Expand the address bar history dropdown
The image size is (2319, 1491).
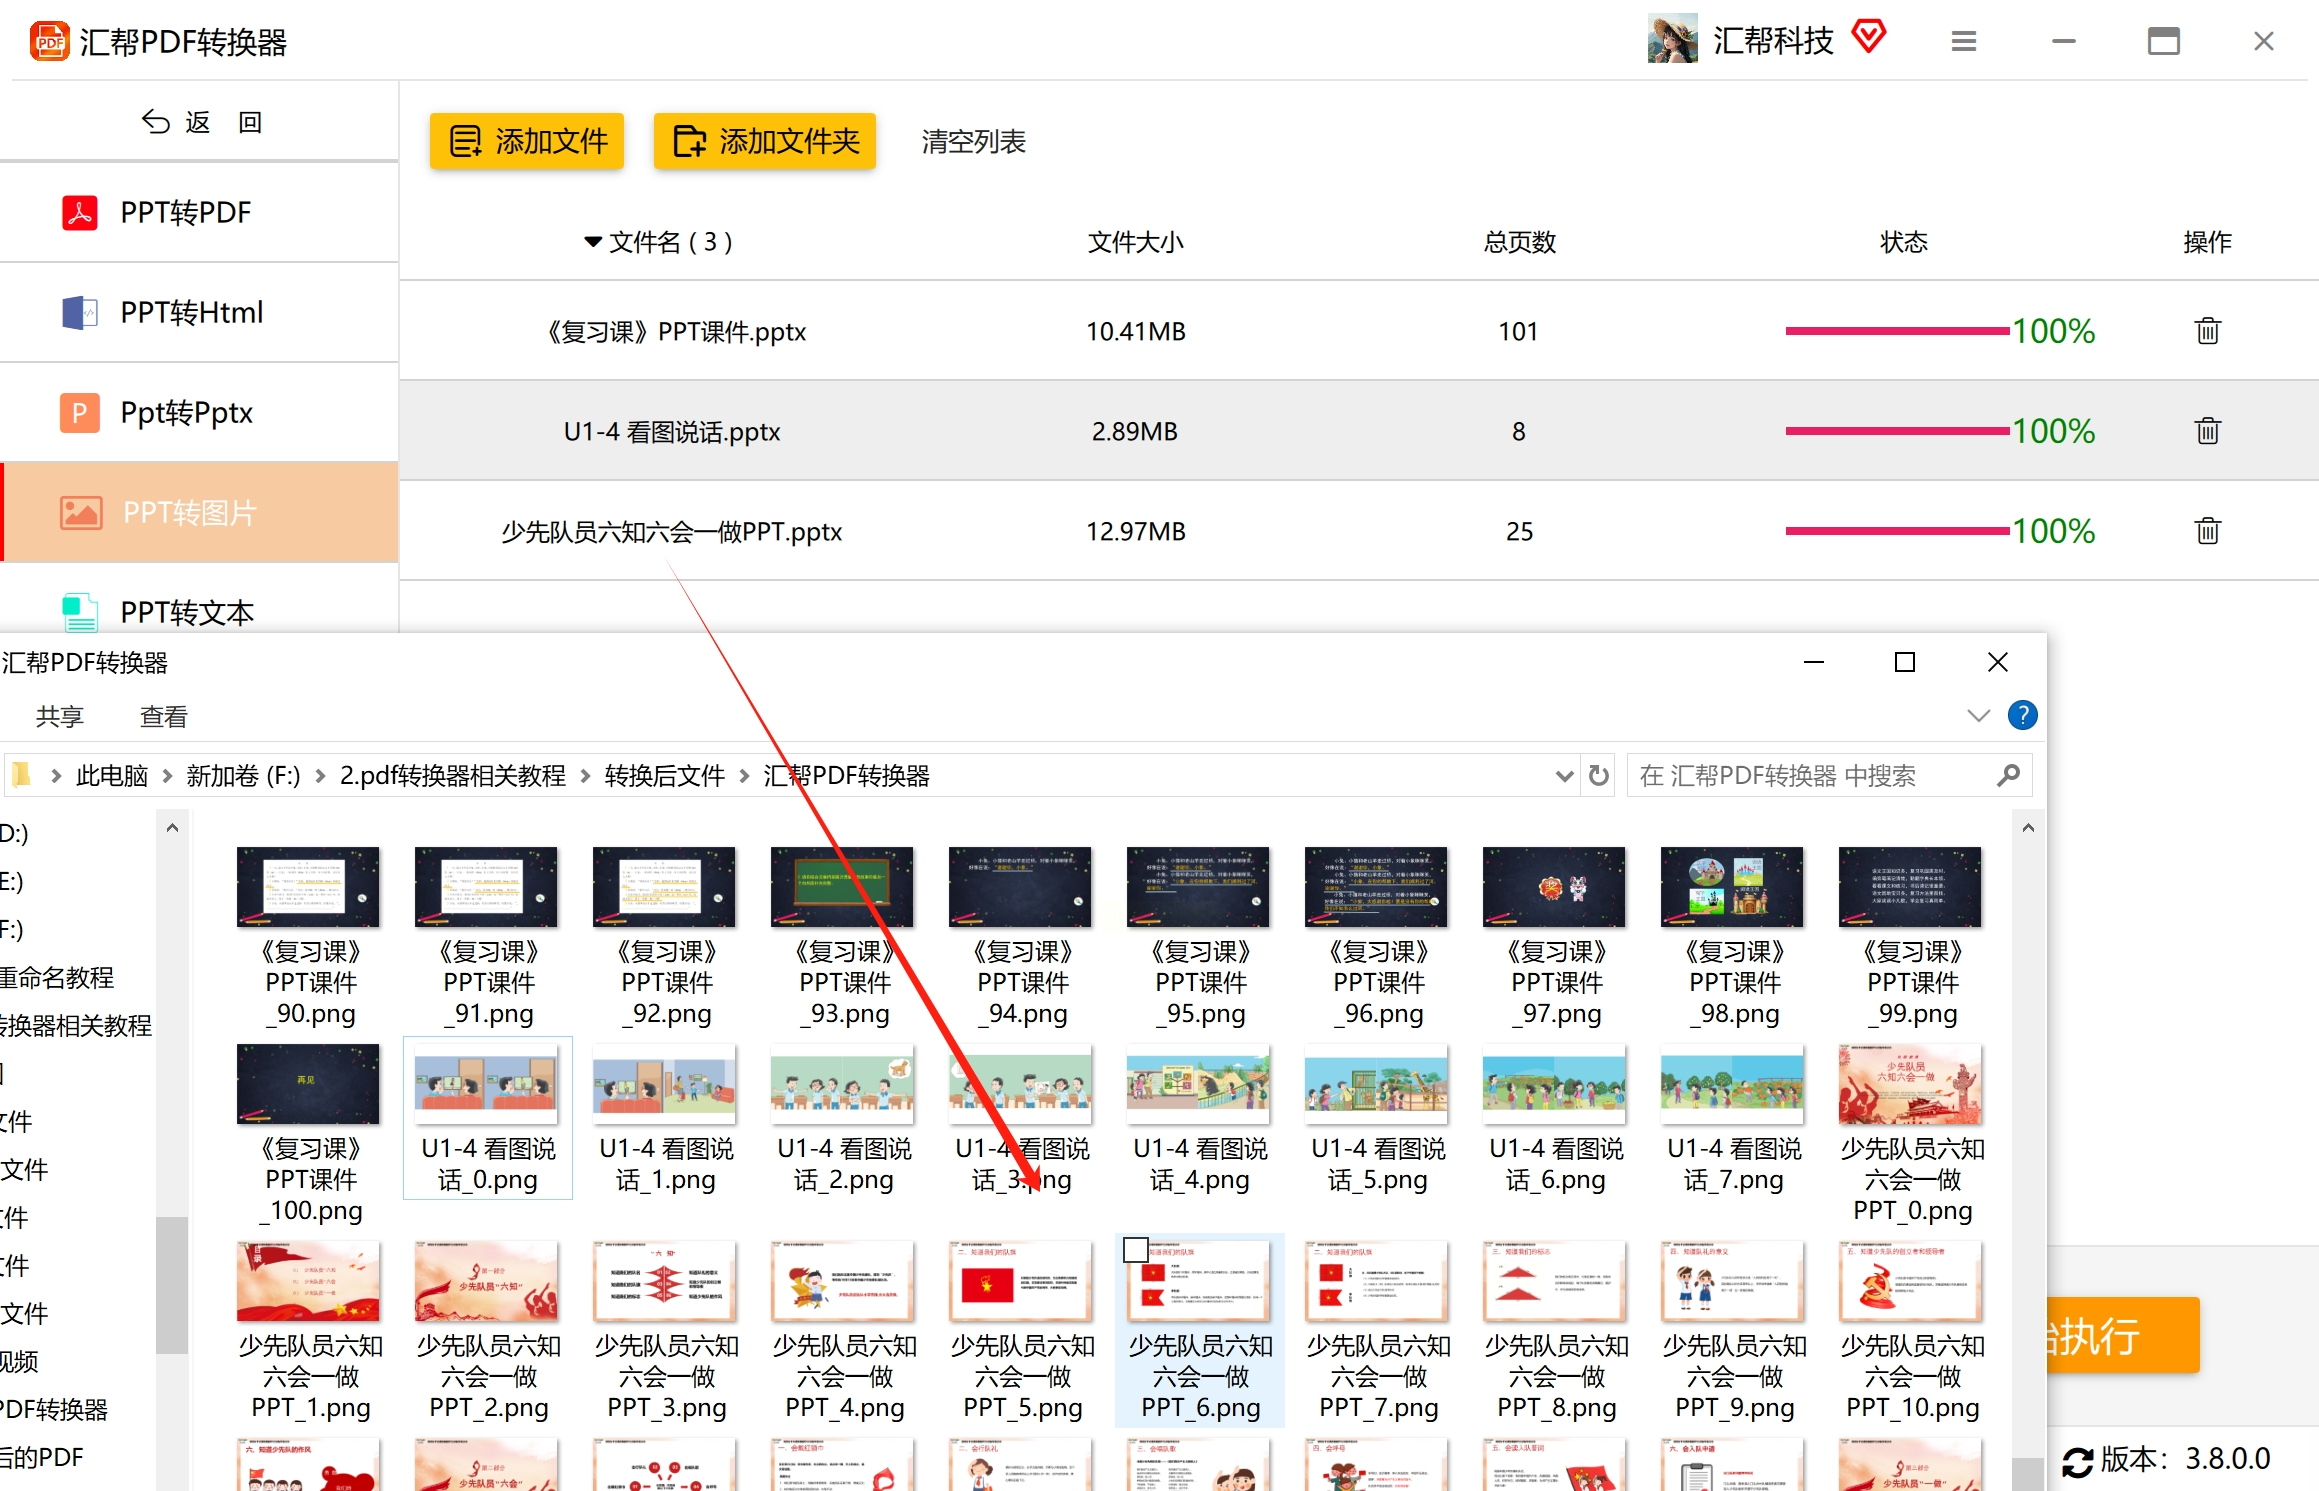1564,776
